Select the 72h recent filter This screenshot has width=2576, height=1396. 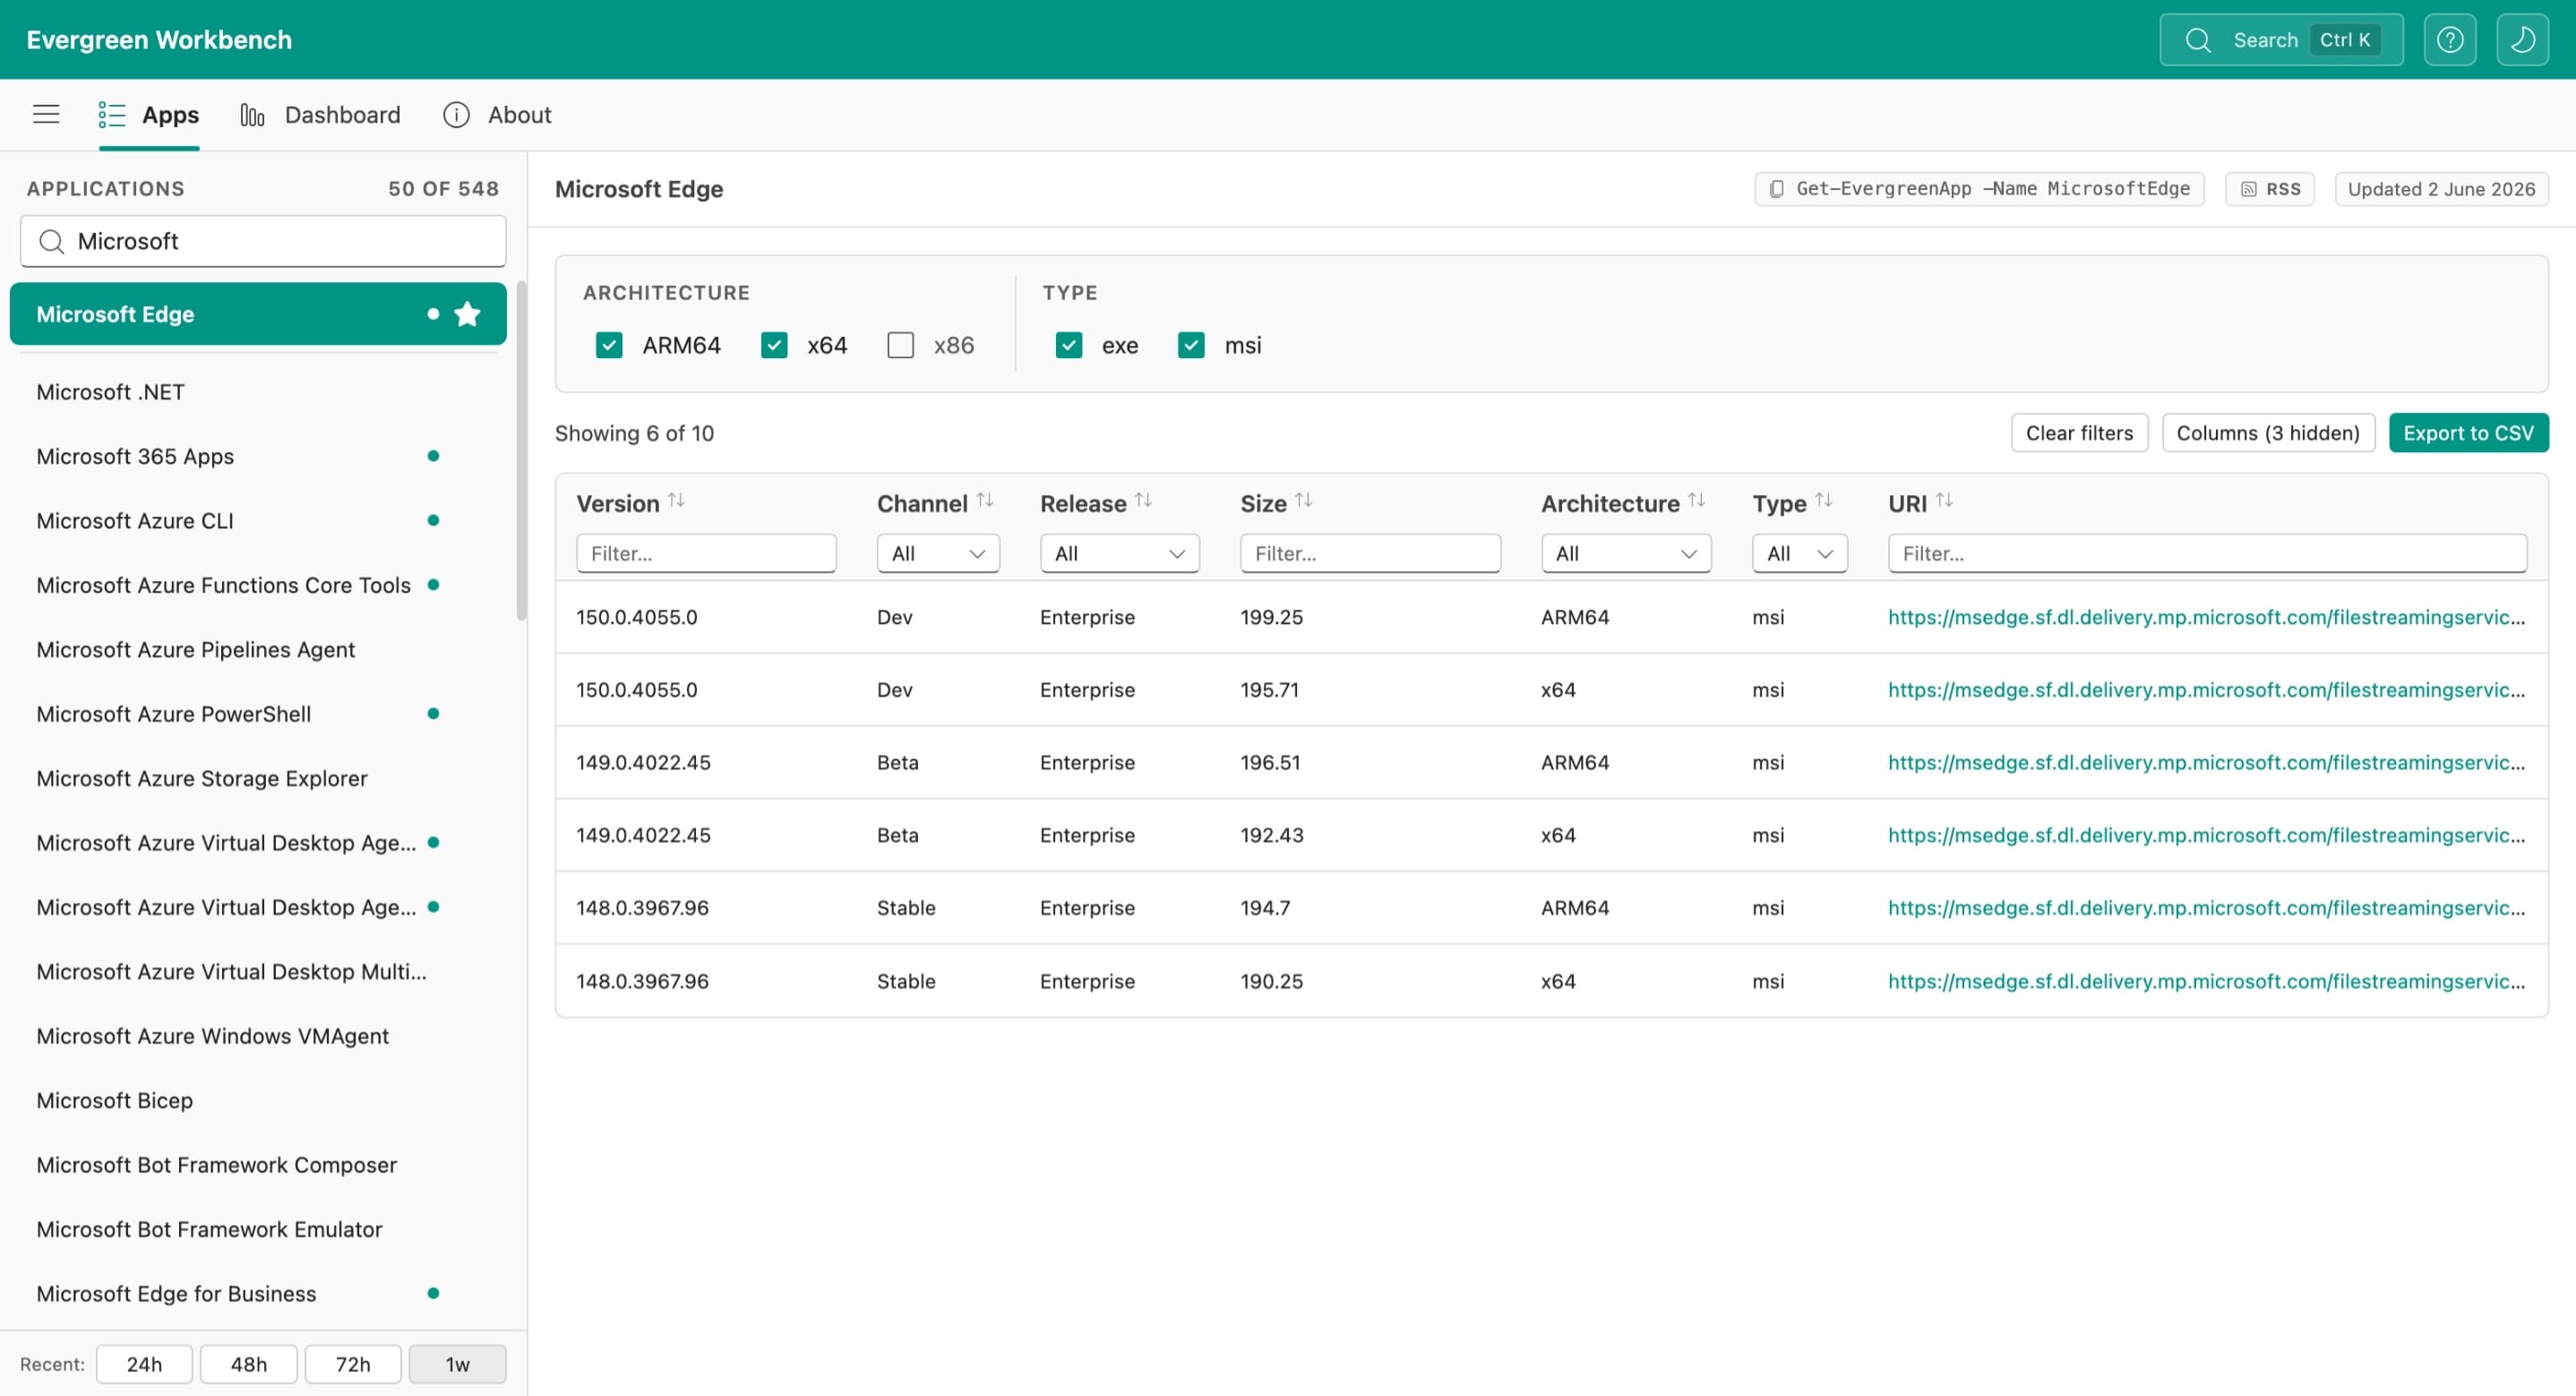point(353,1364)
